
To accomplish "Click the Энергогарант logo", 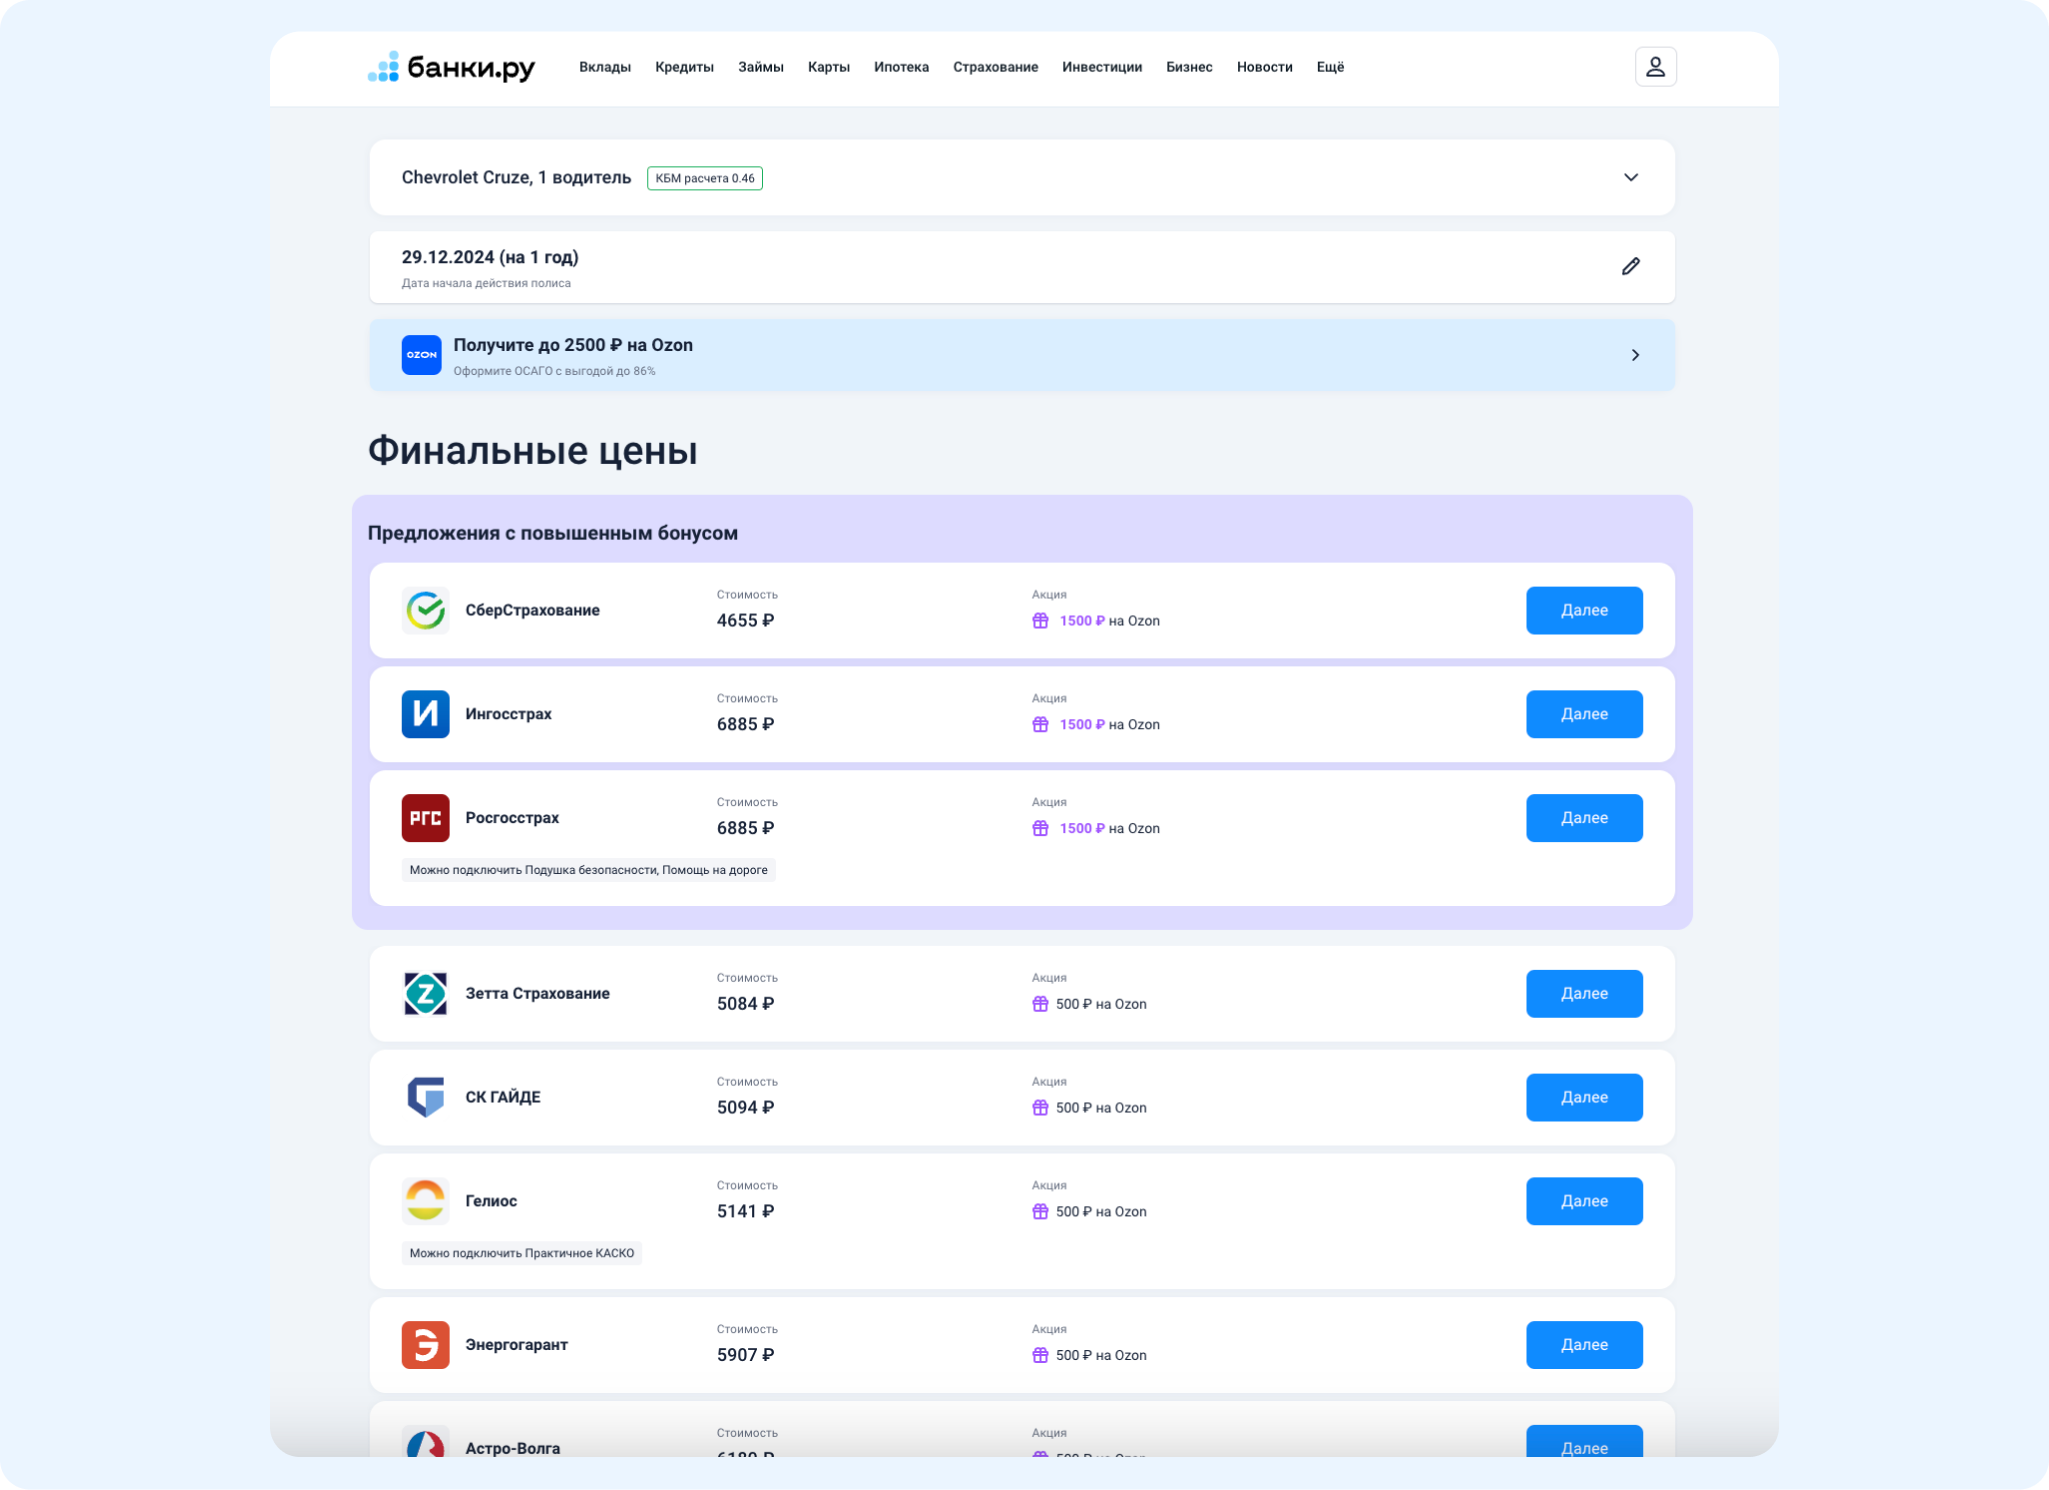I will [425, 1345].
